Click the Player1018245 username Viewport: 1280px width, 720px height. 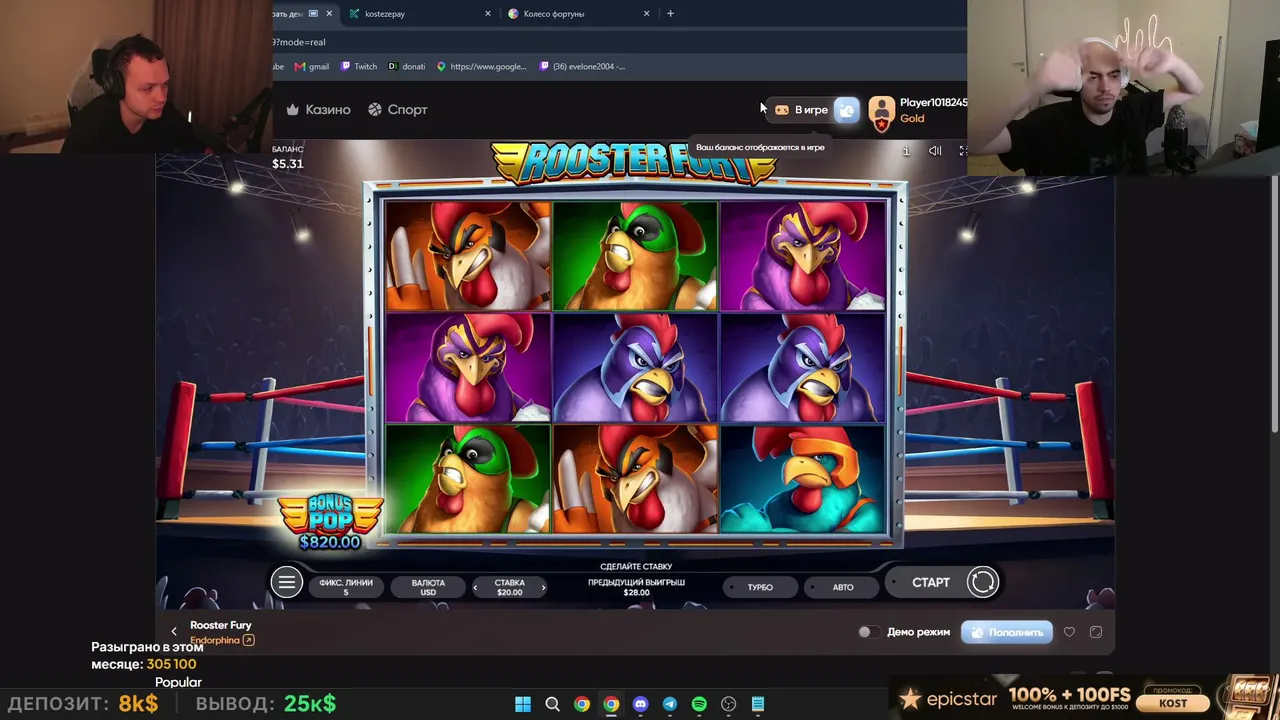click(x=933, y=103)
